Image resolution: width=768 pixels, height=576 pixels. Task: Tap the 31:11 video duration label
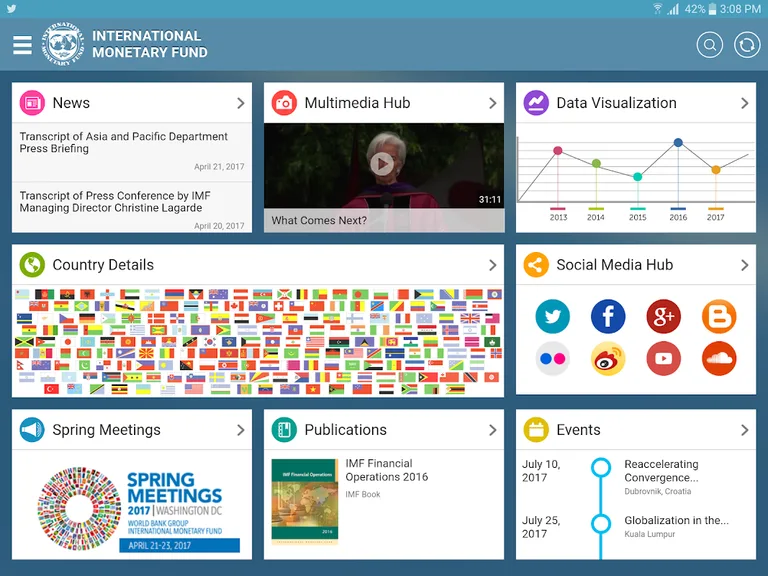coord(490,199)
